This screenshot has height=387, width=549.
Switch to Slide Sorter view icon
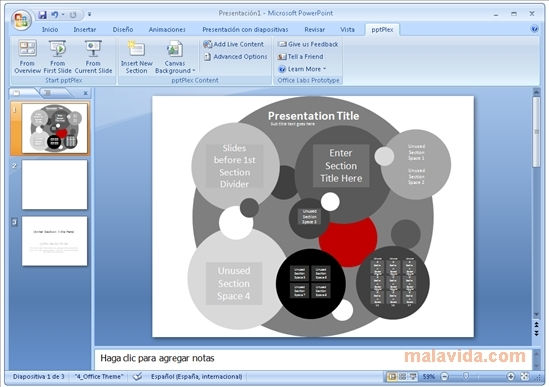(x=403, y=377)
